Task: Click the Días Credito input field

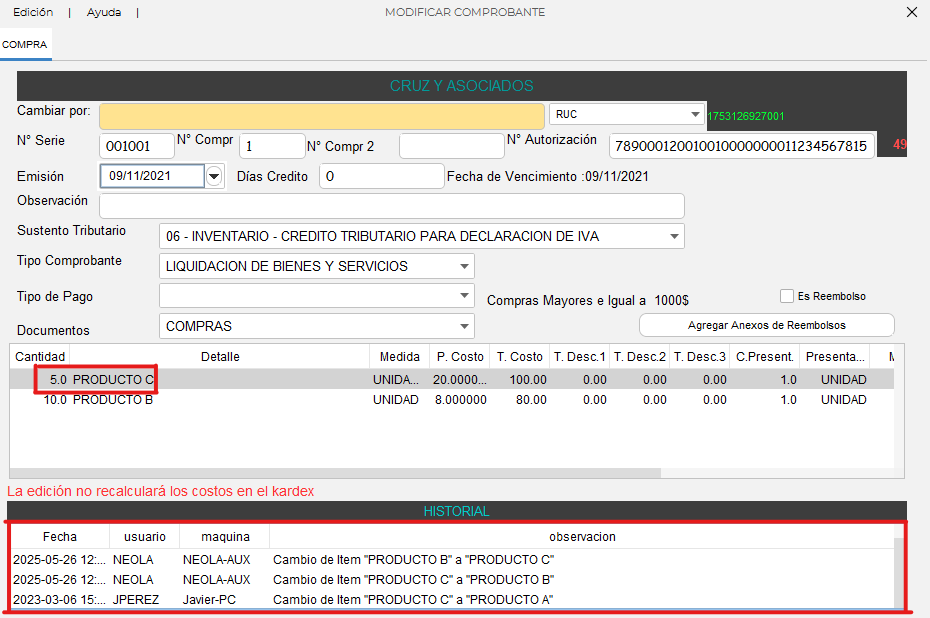Action: click(381, 177)
